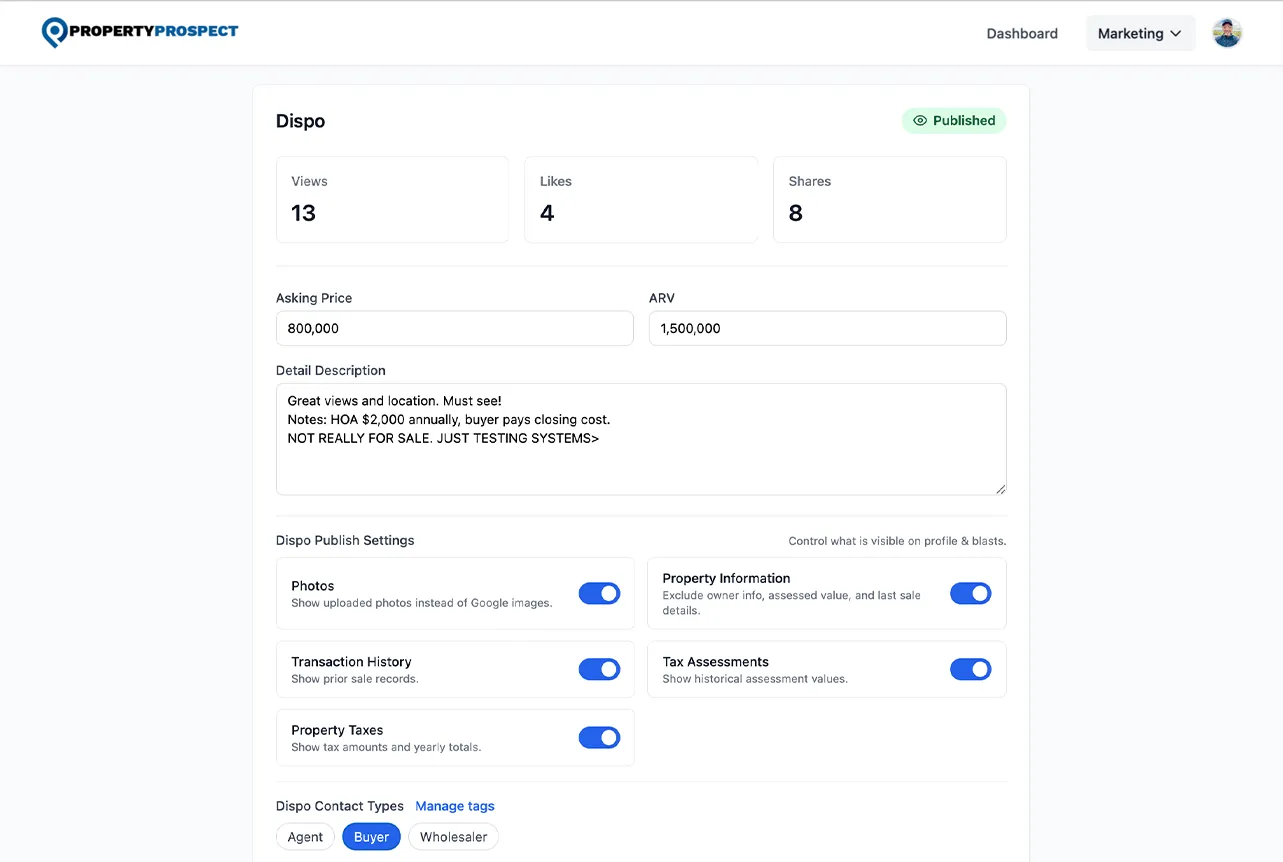Image resolution: width=1283 pixels, height=862 pixels.
Task: Click the Published status badge
Action: point(954,120)
